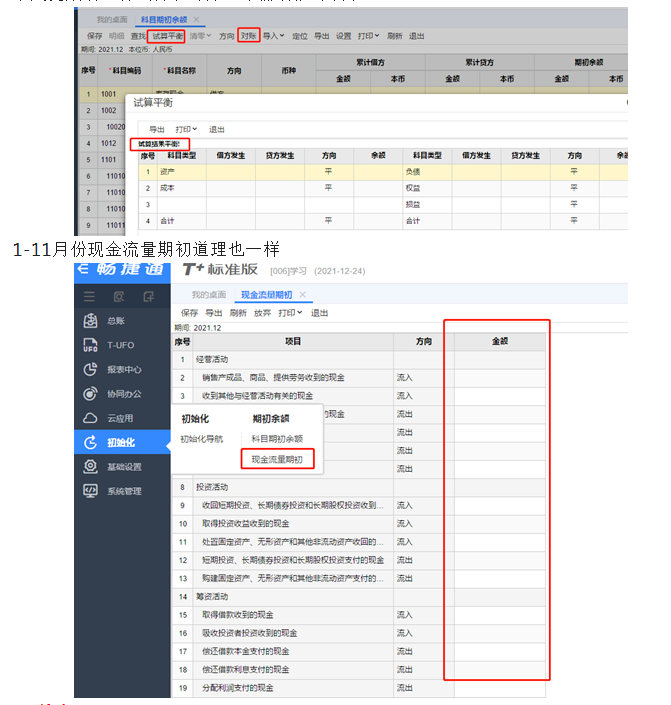The width and height of the screenshot is (671, 705).
Task: Click 退出 in 科目期初余额 toolbar
Action: [x=416, y=36]
